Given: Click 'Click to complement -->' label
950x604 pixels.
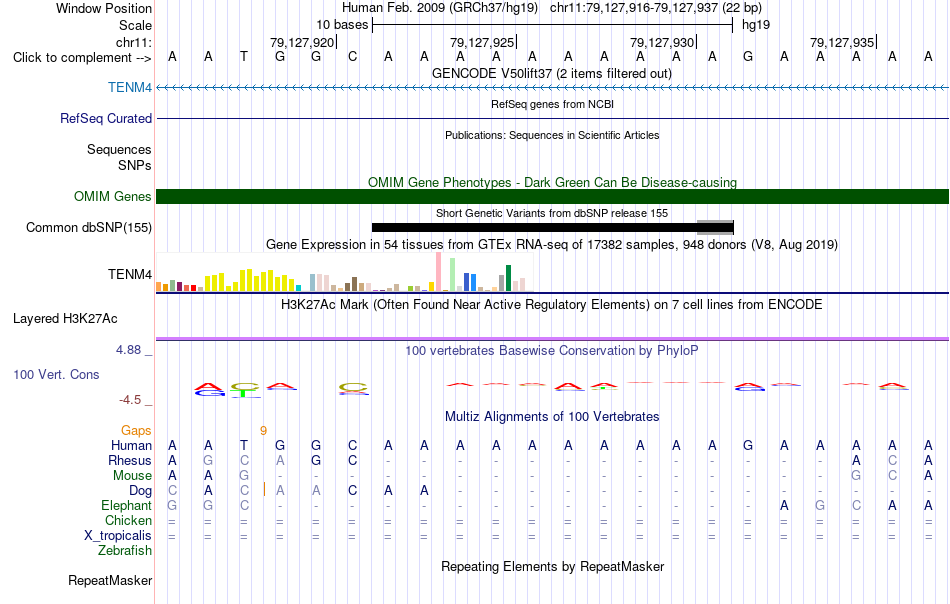Looking at the screenshot, I should tap(82, 58).
